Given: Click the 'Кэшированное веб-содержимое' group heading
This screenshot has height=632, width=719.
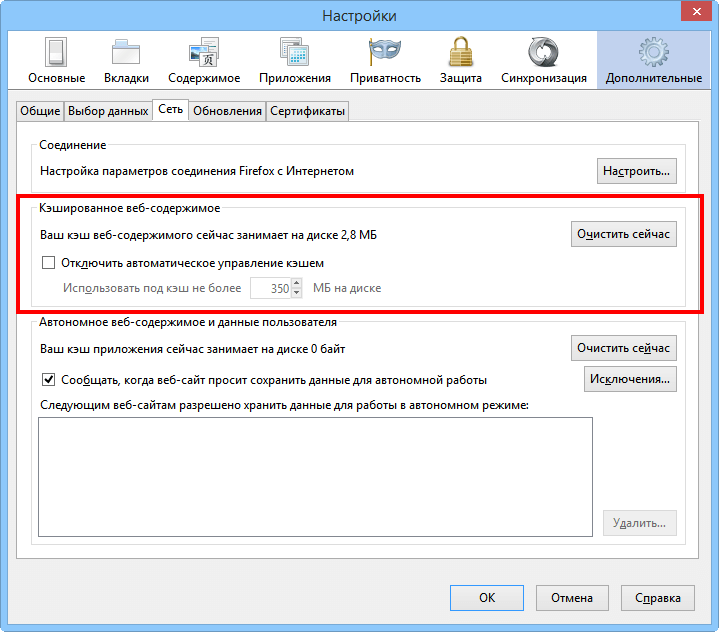Looking at the screenshot, I should (x=129, y=208).
